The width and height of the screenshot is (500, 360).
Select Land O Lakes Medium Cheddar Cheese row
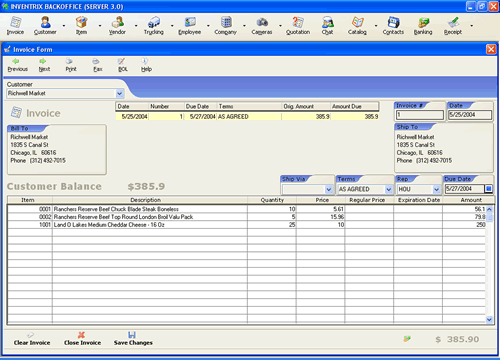(247, 225)
